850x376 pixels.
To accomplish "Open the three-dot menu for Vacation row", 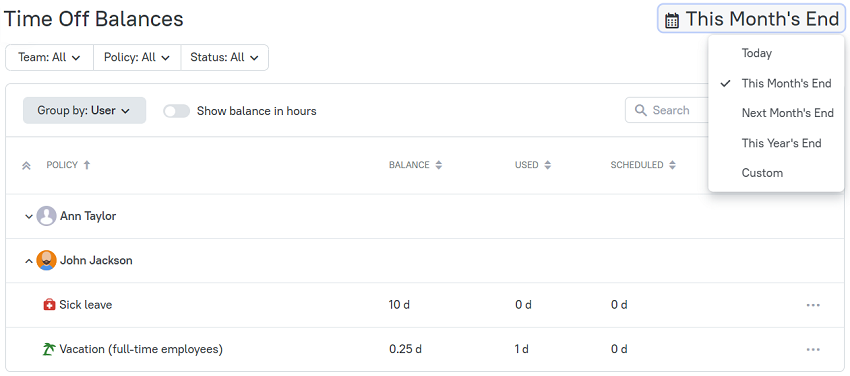I will pos(813,349).
